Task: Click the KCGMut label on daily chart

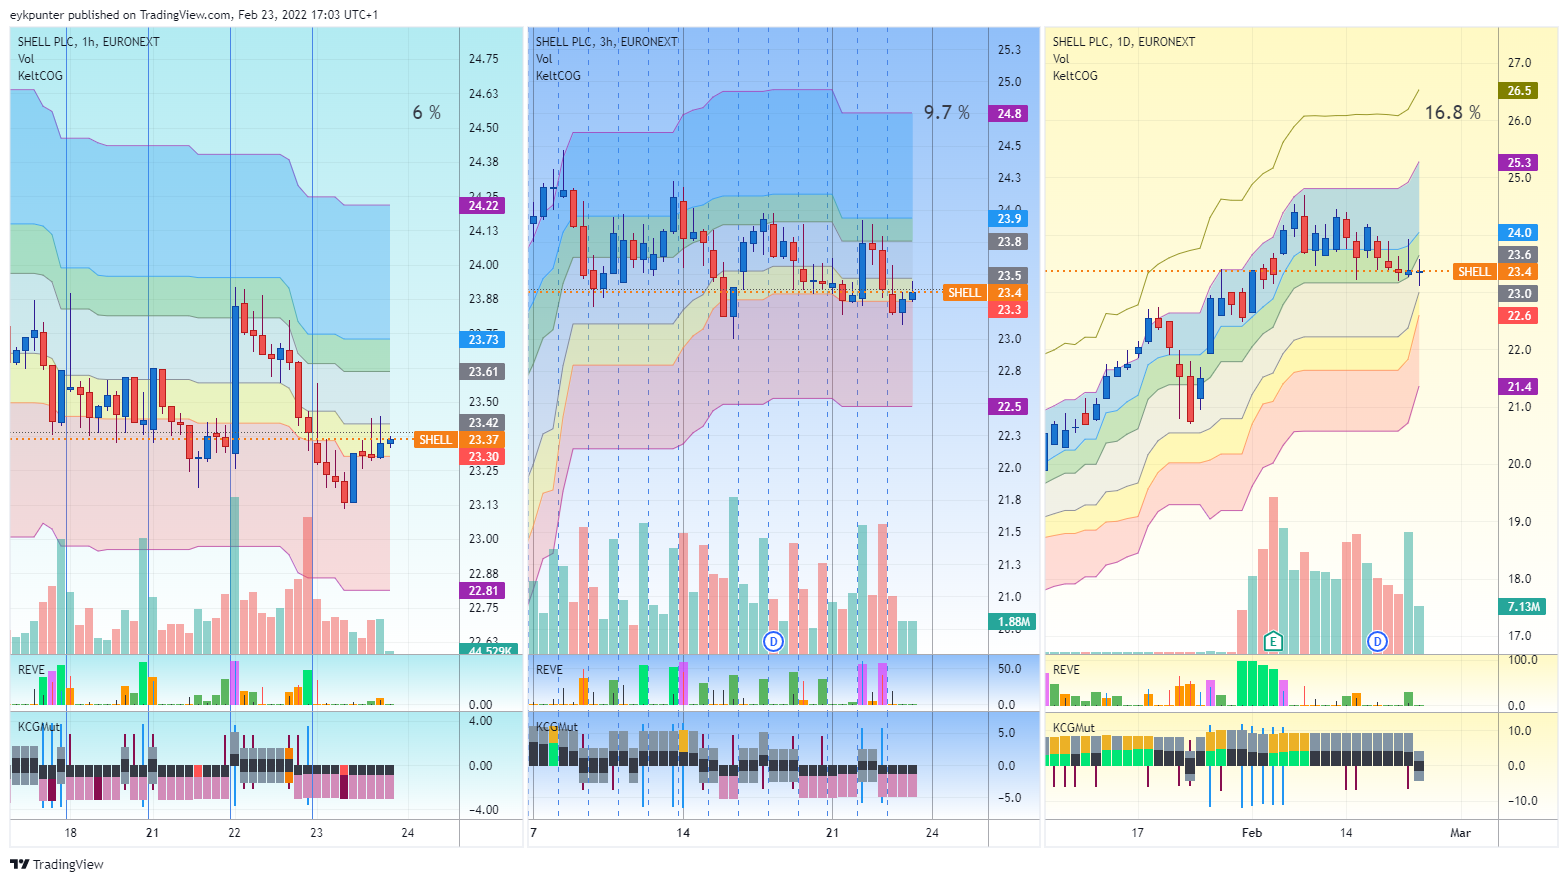Action: click(x=1074, y=728)
